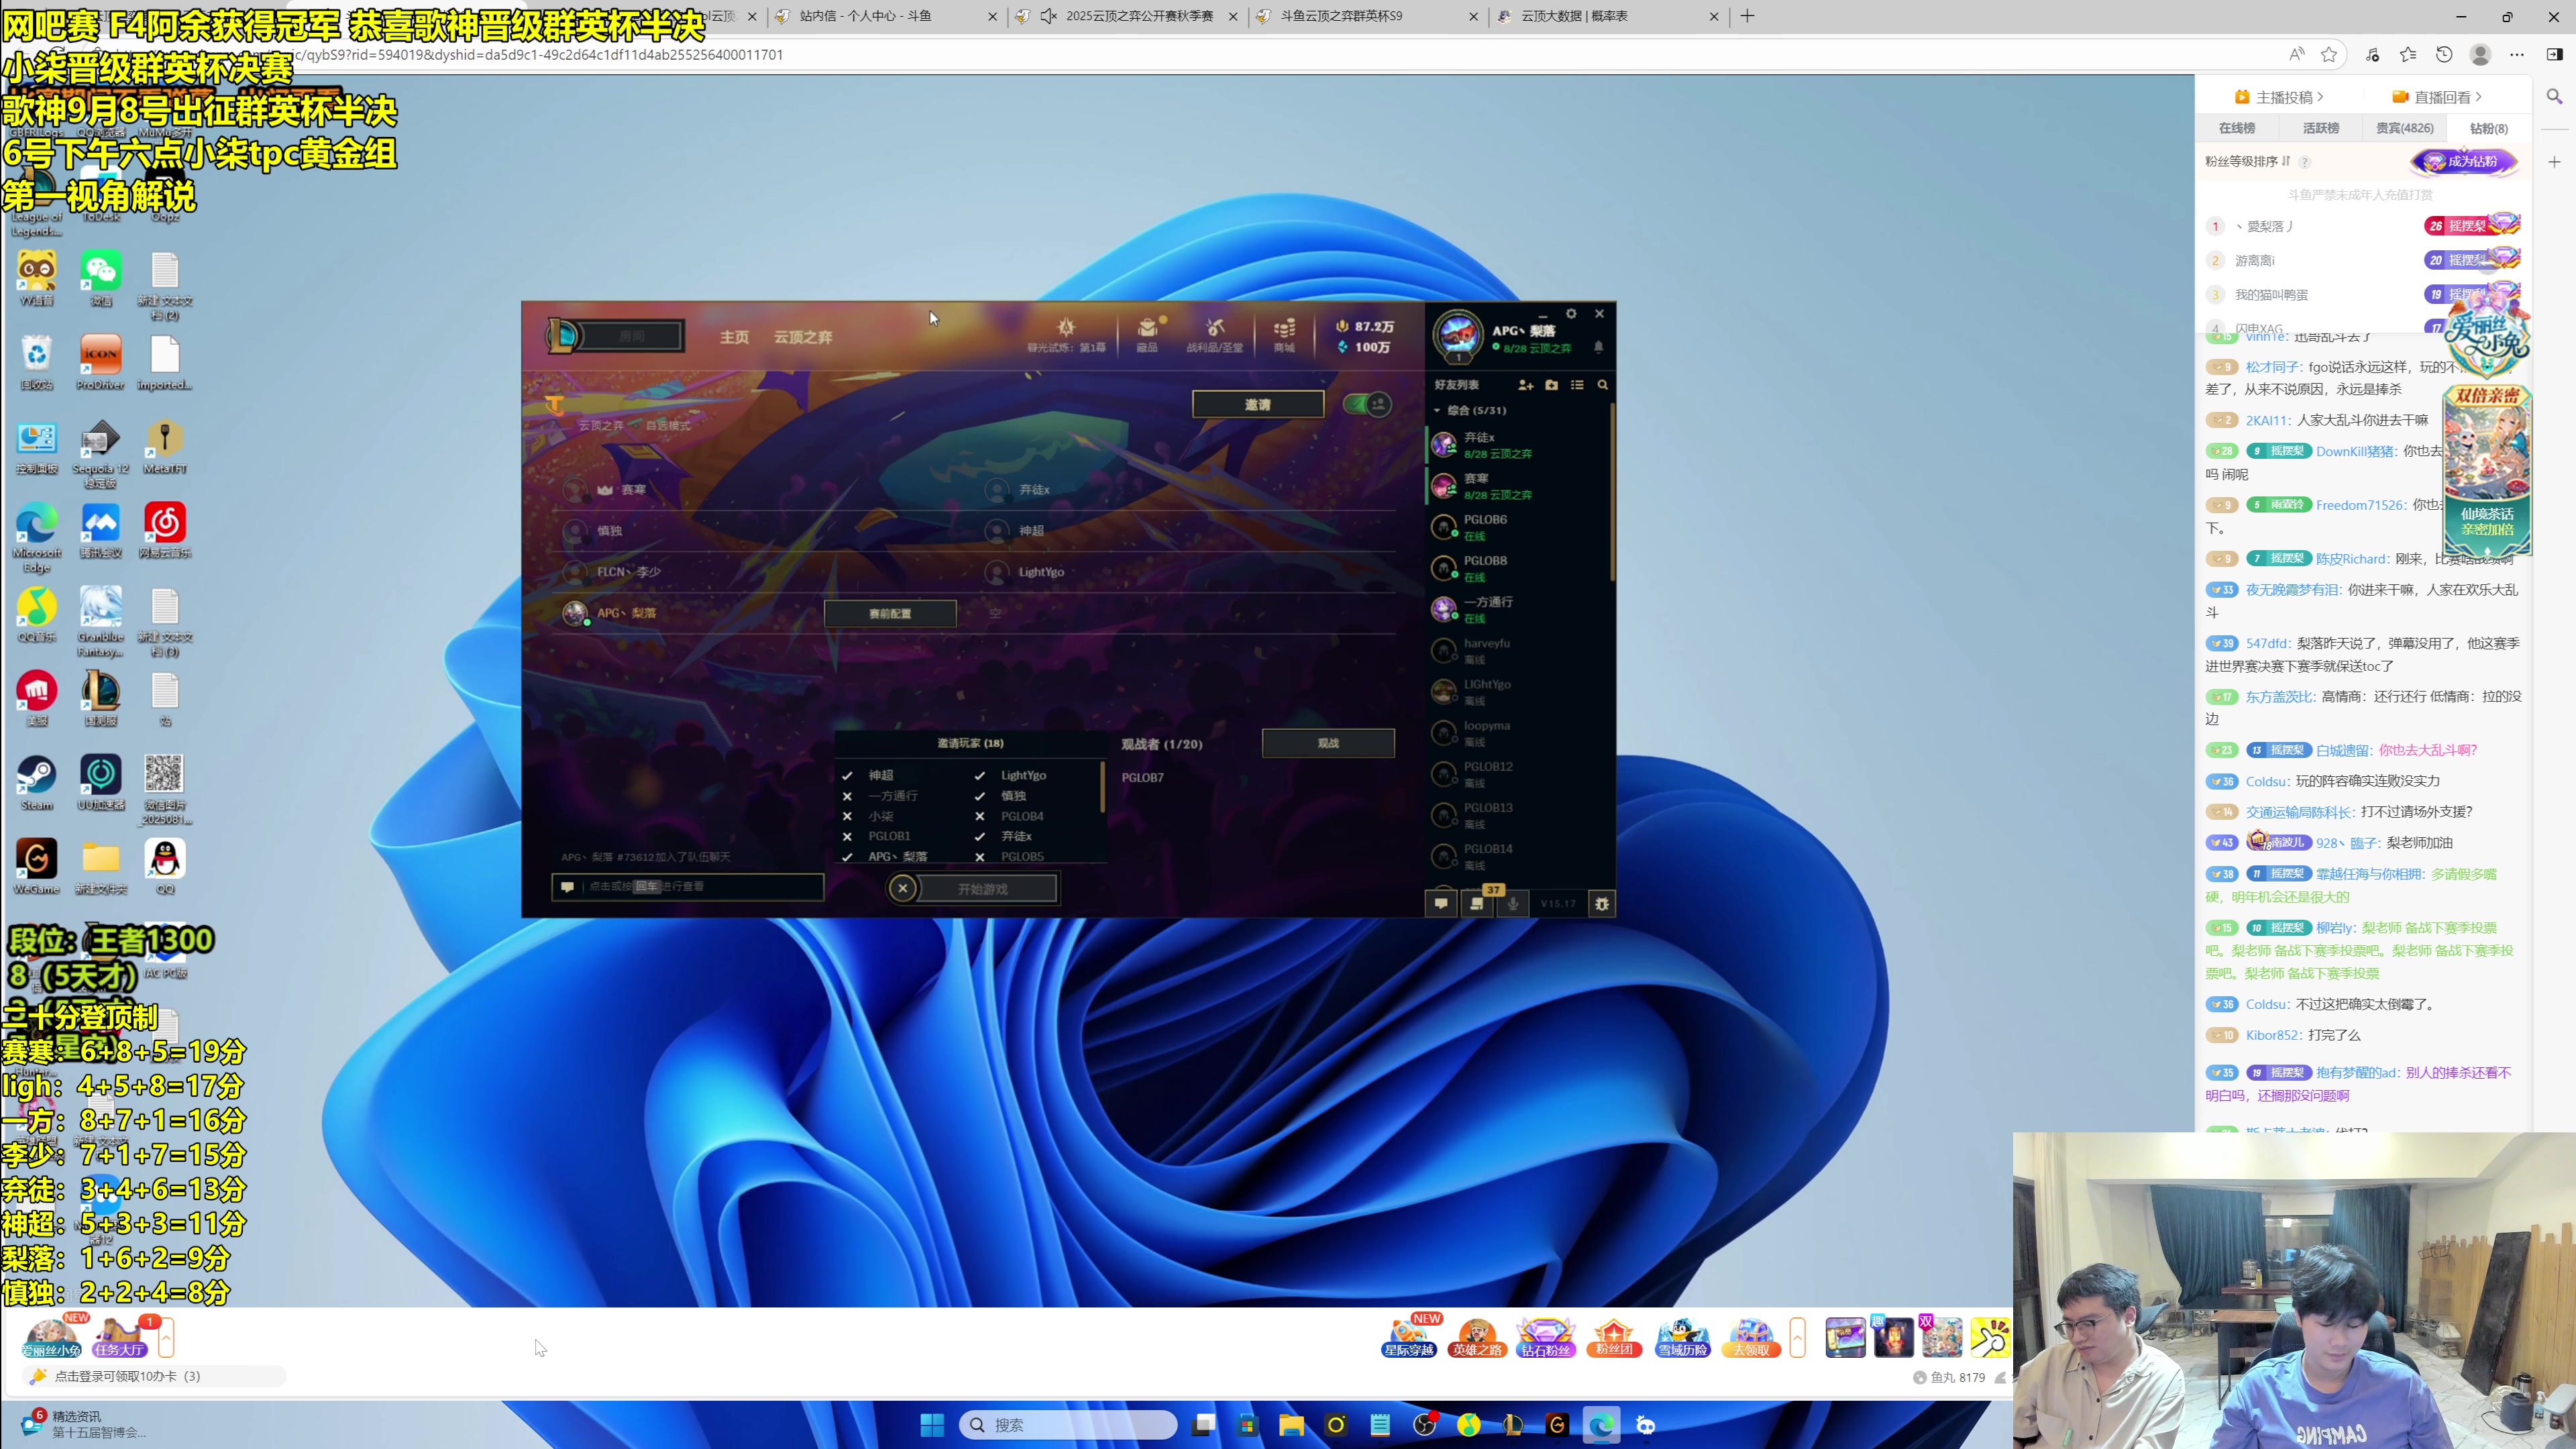The width and height of the screenshot is (2576, 1449).
Task: Click 去领取 reward button in stream bar
Action: coord(1751,1337)
